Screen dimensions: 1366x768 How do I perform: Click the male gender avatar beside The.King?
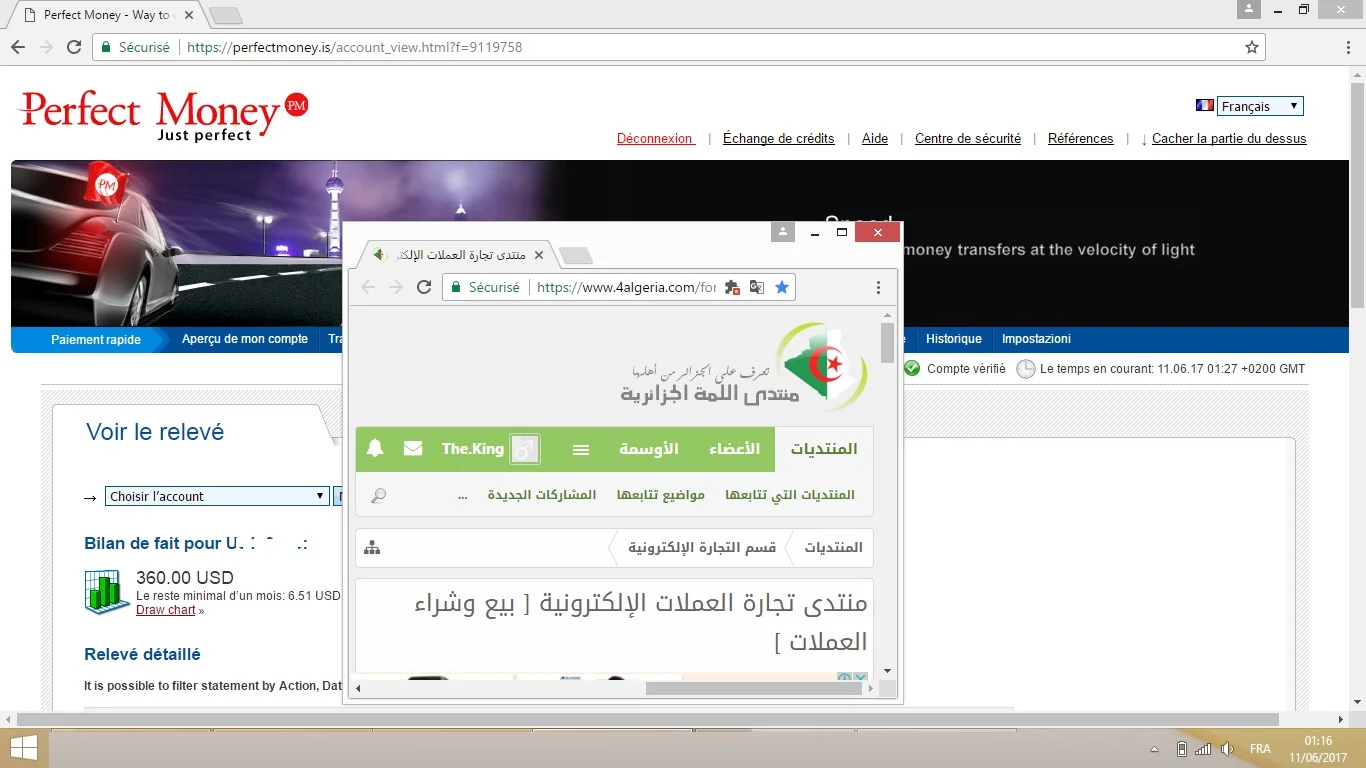coord(525,450)
